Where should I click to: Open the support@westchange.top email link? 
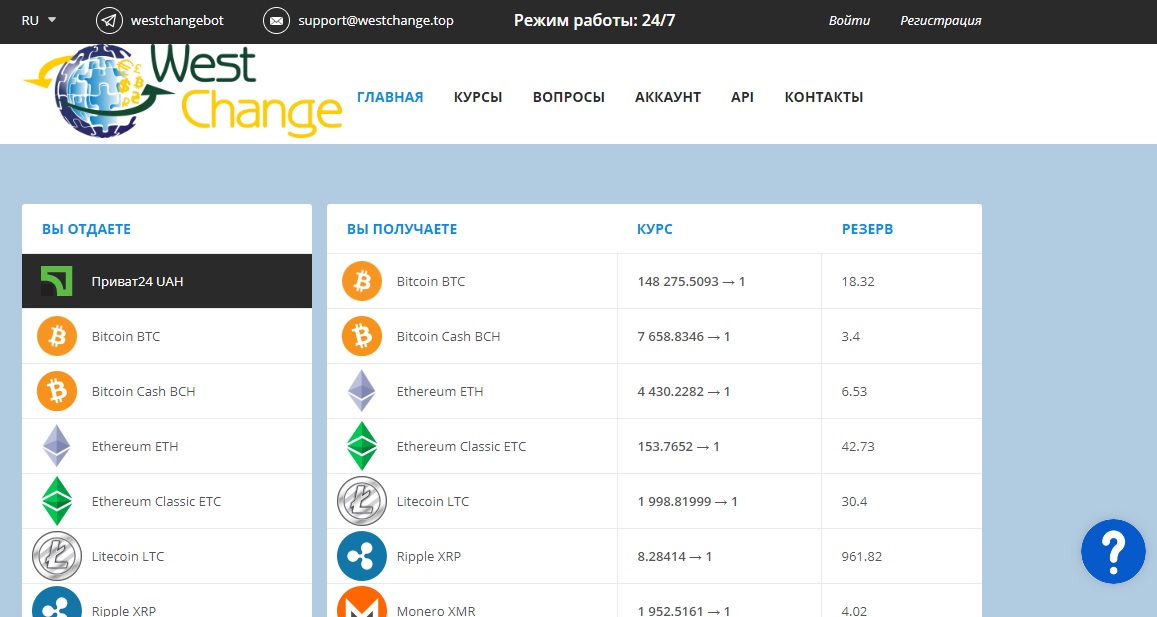tap(376, 21)
